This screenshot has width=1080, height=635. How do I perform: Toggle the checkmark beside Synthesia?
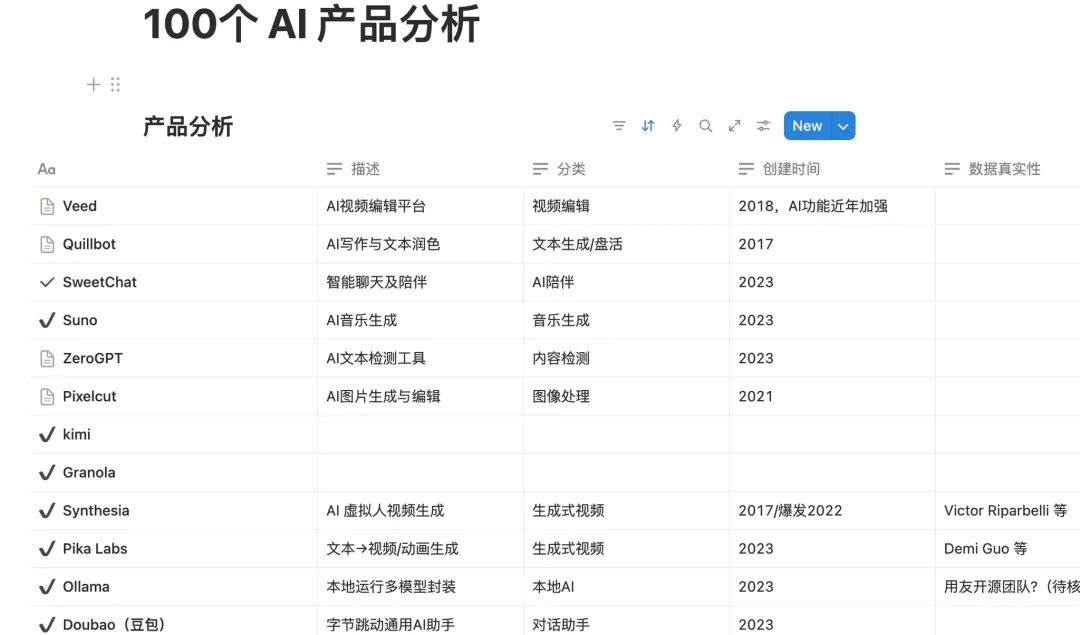(x=47, y=510)
